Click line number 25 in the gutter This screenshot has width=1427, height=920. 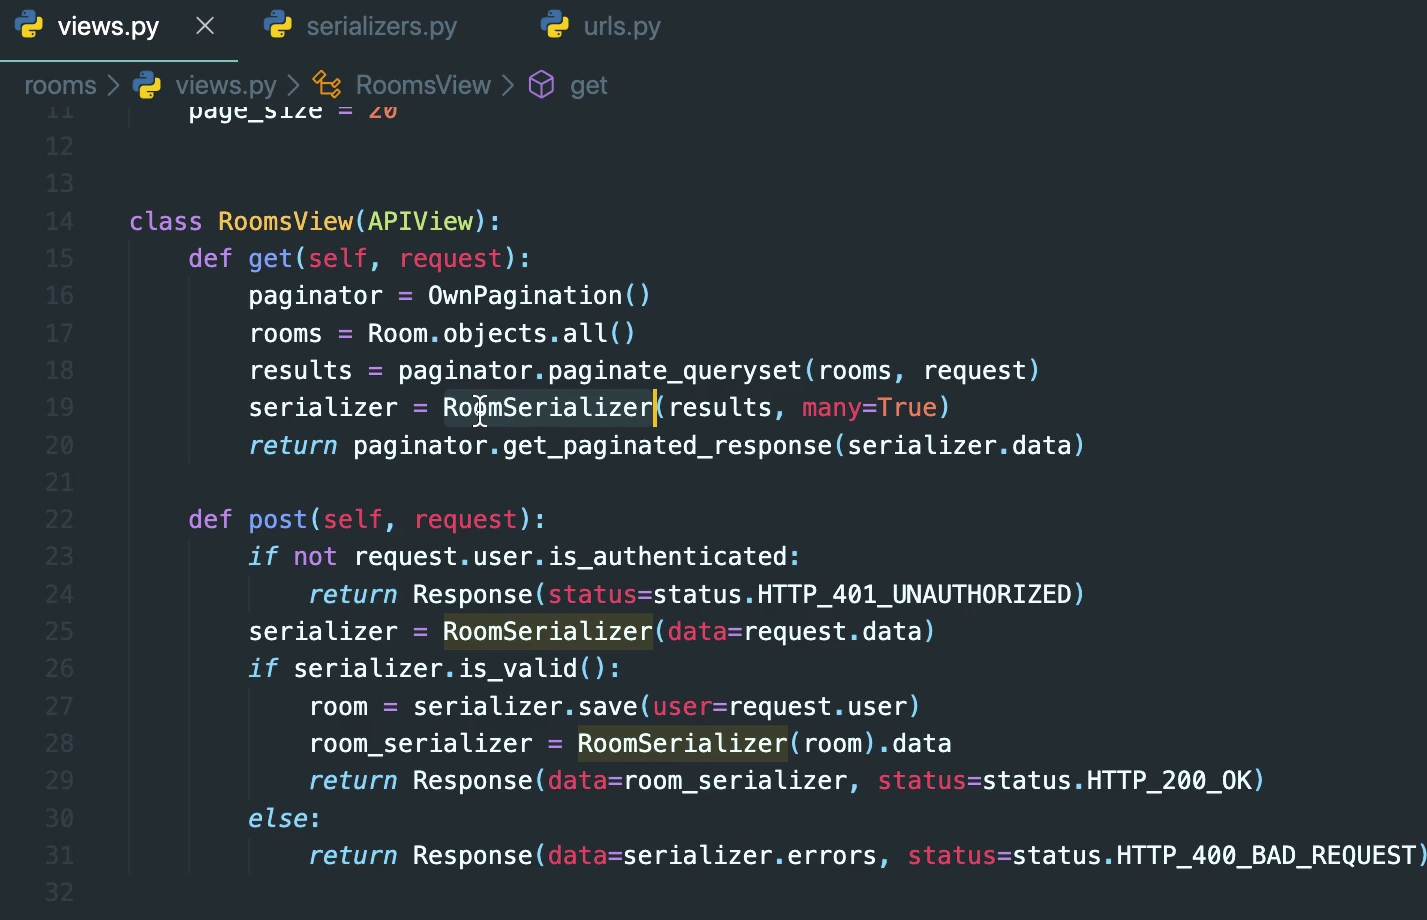(x=58, y=631)
